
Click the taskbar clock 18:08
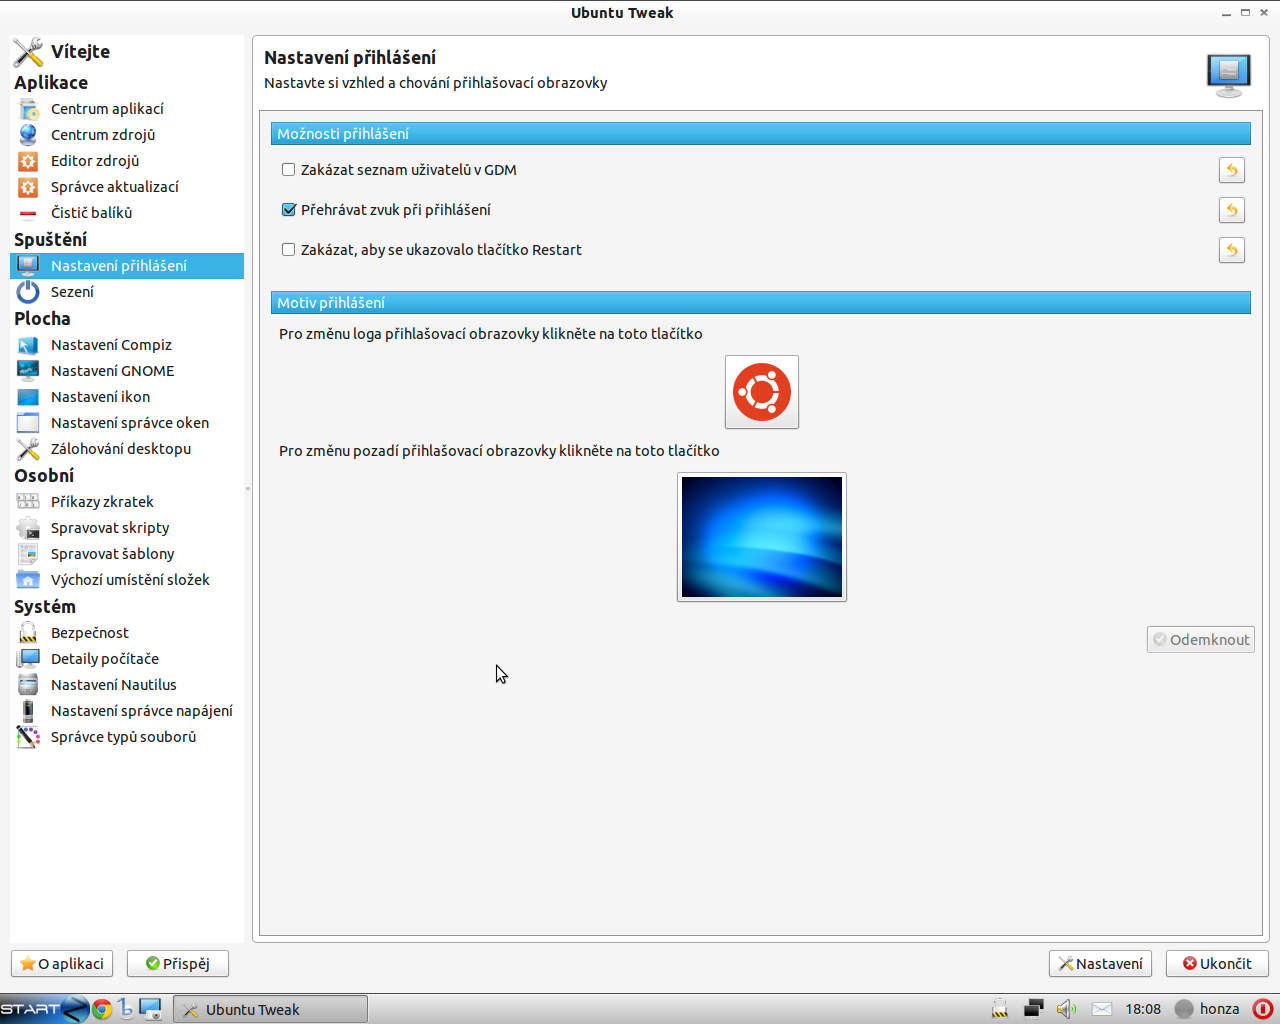tap(1143, 1009)
